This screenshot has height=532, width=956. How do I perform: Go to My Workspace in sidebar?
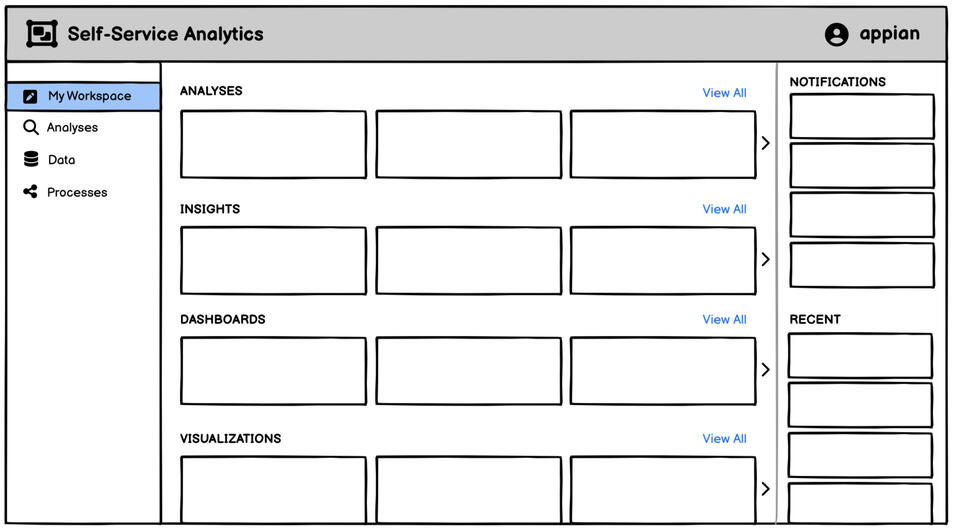(89, 97)
